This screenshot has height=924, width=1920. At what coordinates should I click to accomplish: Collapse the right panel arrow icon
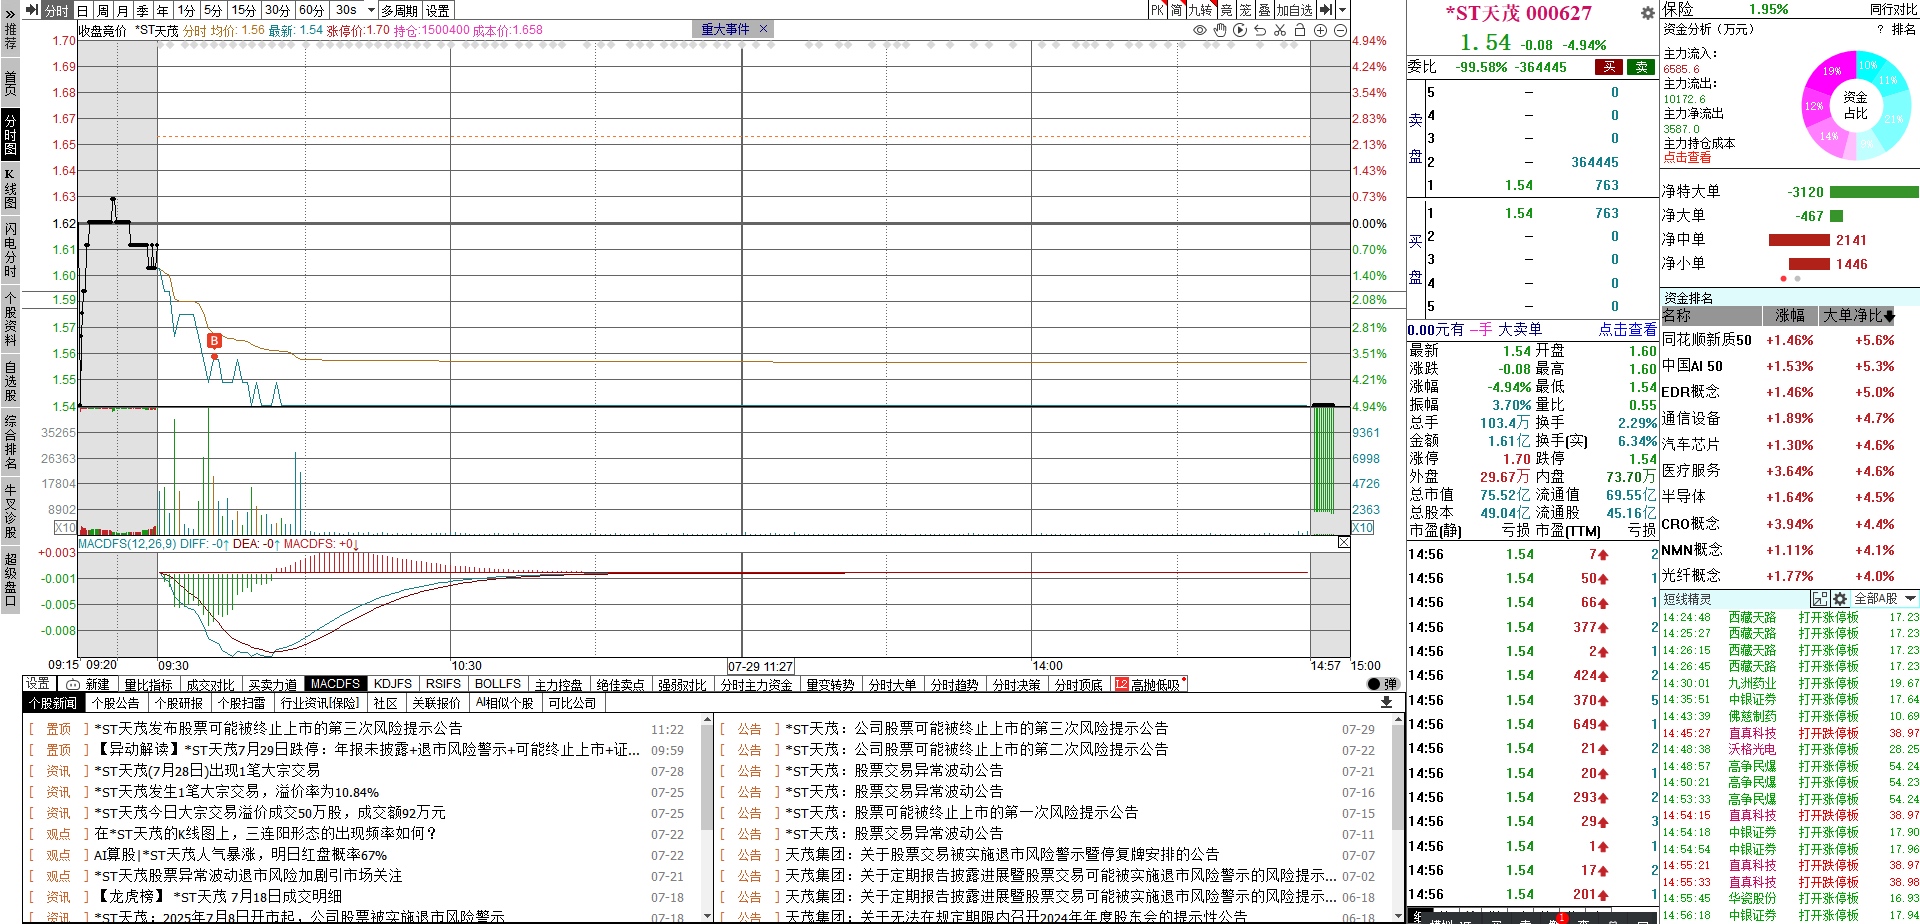pos(1326,10)
